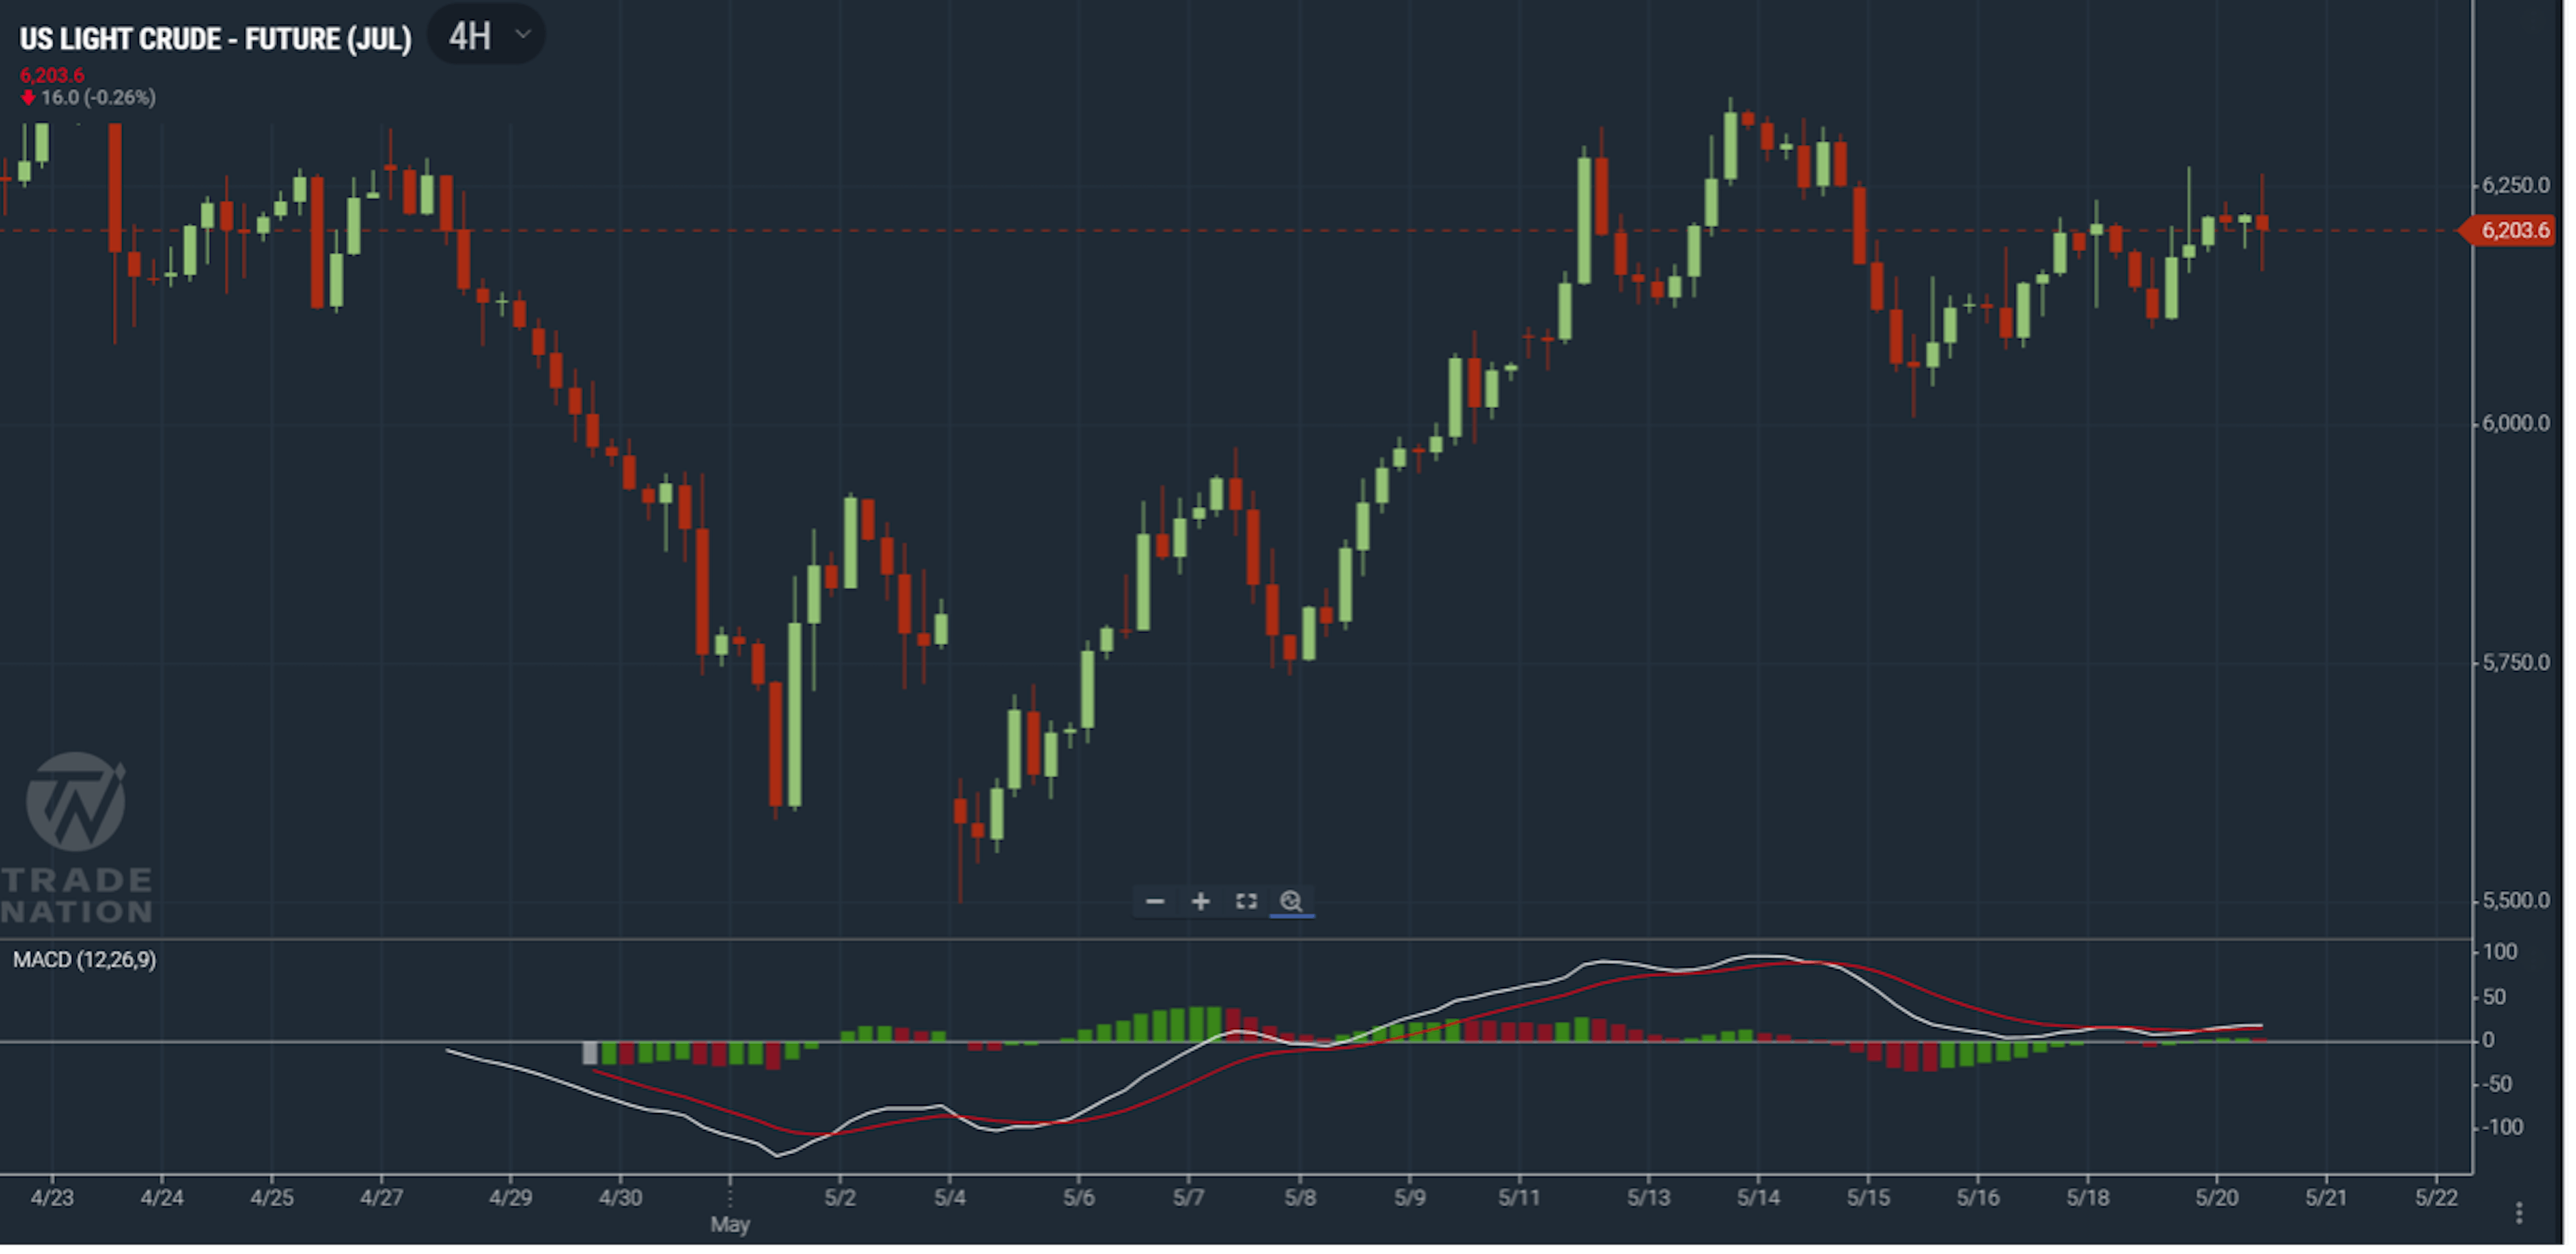Click the MACD (12,26,9) indicator label
Image resolution: width=2576 pixels, height=1254 pixels.
(84, 960)
